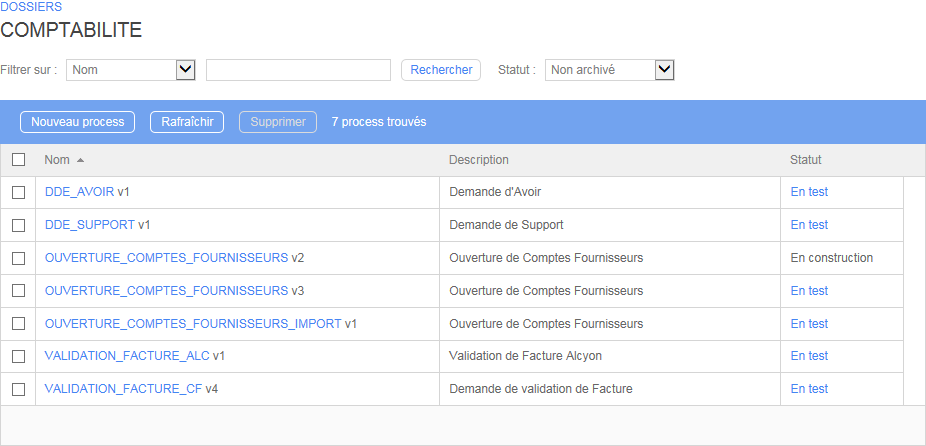Click En test status of VALIDATION_FACTURE_CF
Screen dimensions: 926x446
pyautogui.click(x=809, y=389)
